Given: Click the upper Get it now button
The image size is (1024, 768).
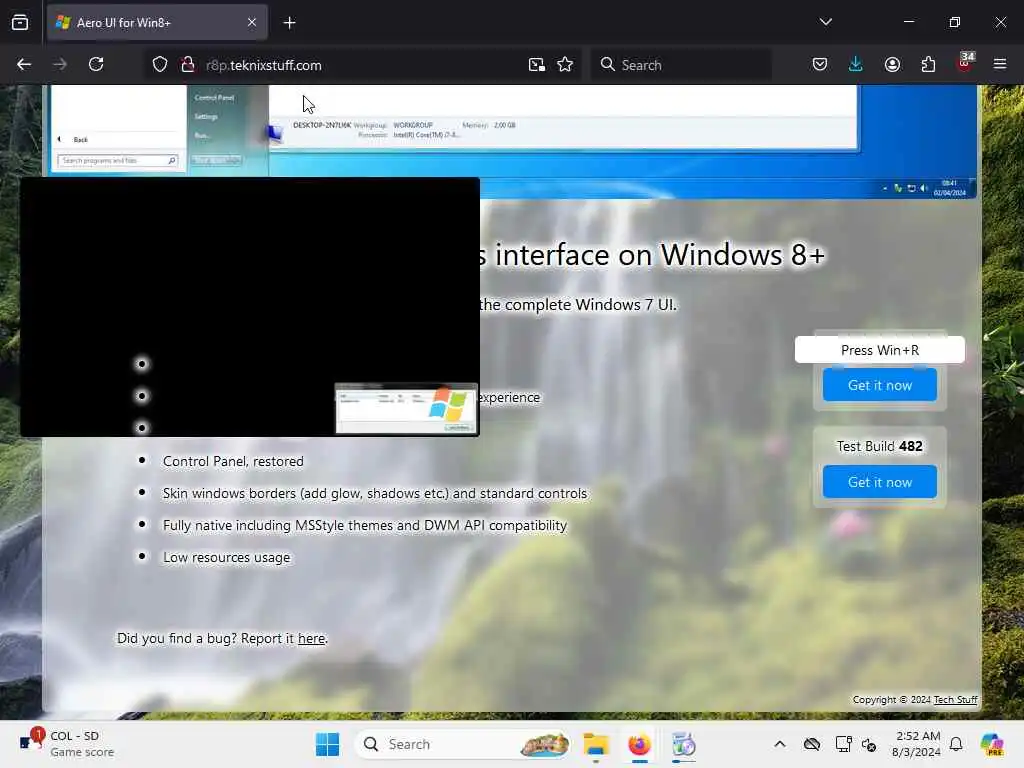Looking at the screenshot, I should tap(880, 385).
